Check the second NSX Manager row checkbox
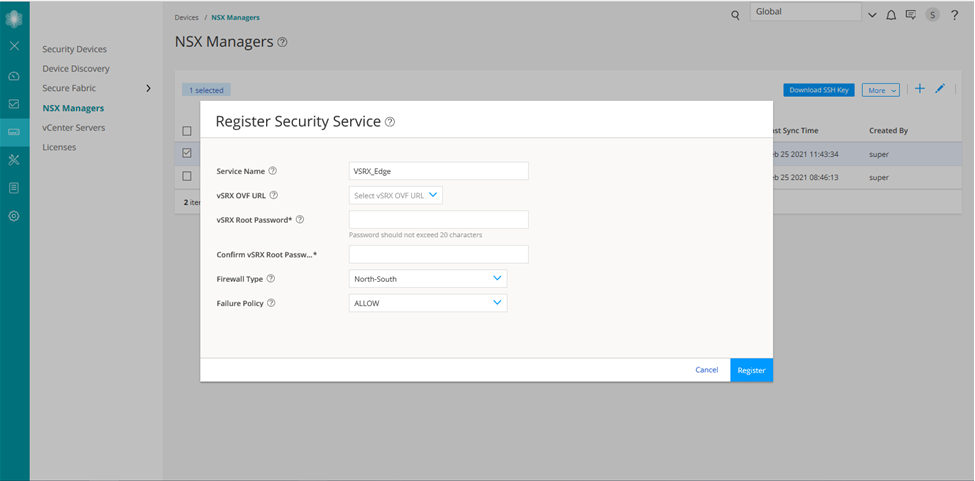This screenshot has width=975, height=481. tap(187, 177)
